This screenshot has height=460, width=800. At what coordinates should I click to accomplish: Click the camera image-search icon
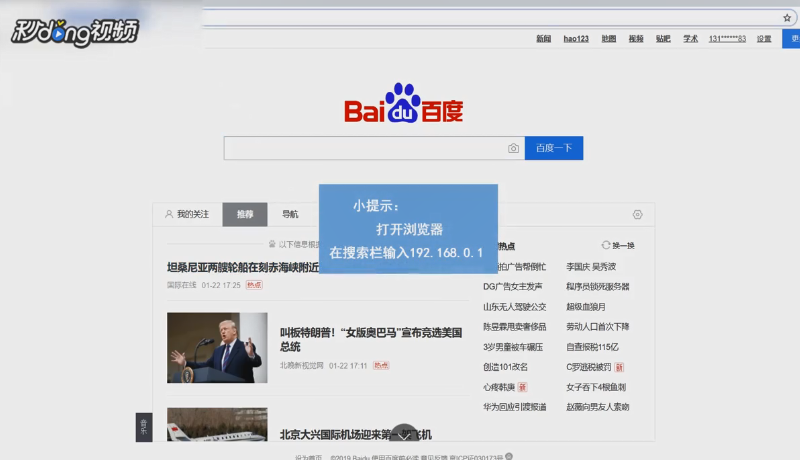(513, 148)
